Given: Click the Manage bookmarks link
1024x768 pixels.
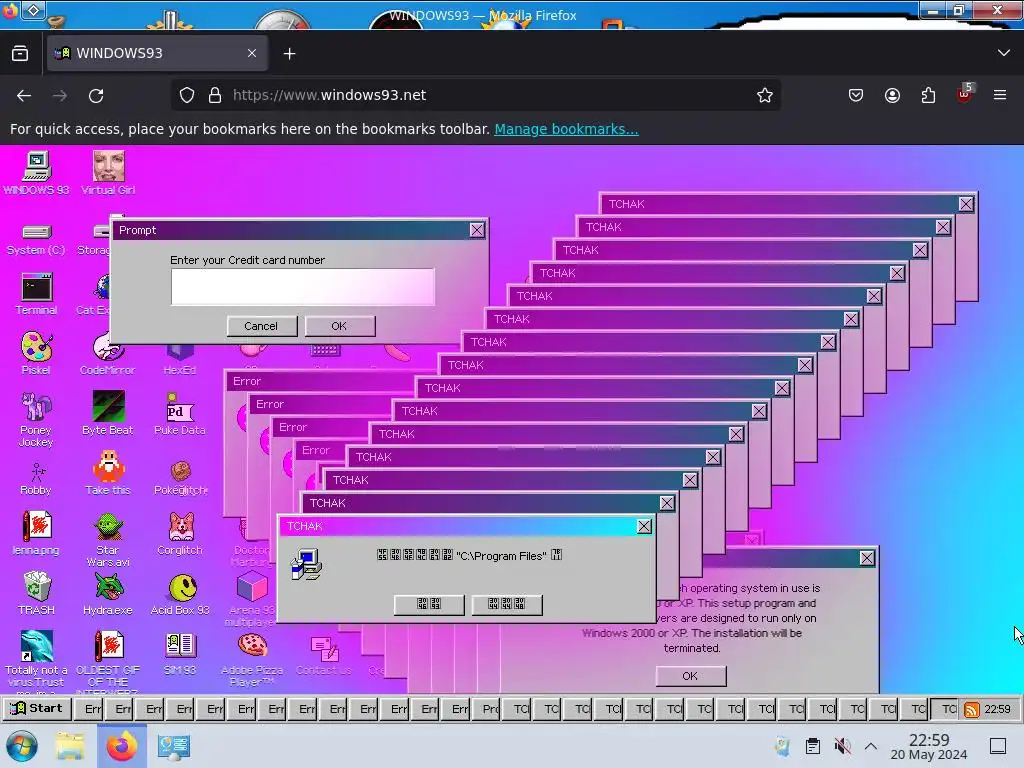Looking at the screenshot, I should coord(566,129).
